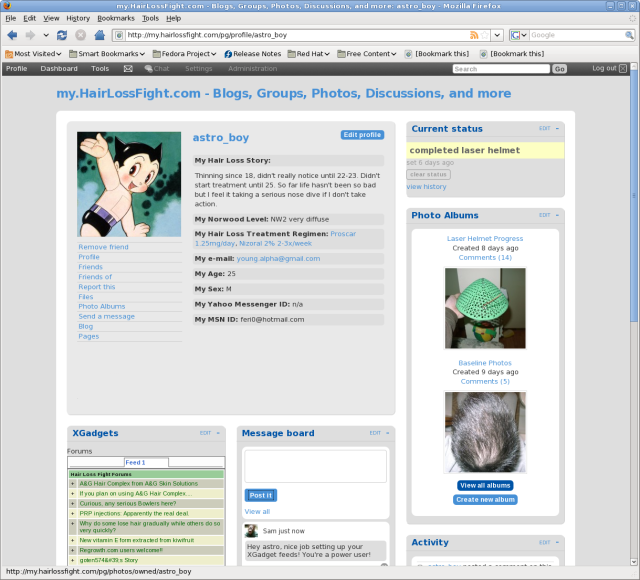Screen dimensions: 640x580
Task: Click the second [Bookmark this] bookmarklet
Action: tap(512, 54)
